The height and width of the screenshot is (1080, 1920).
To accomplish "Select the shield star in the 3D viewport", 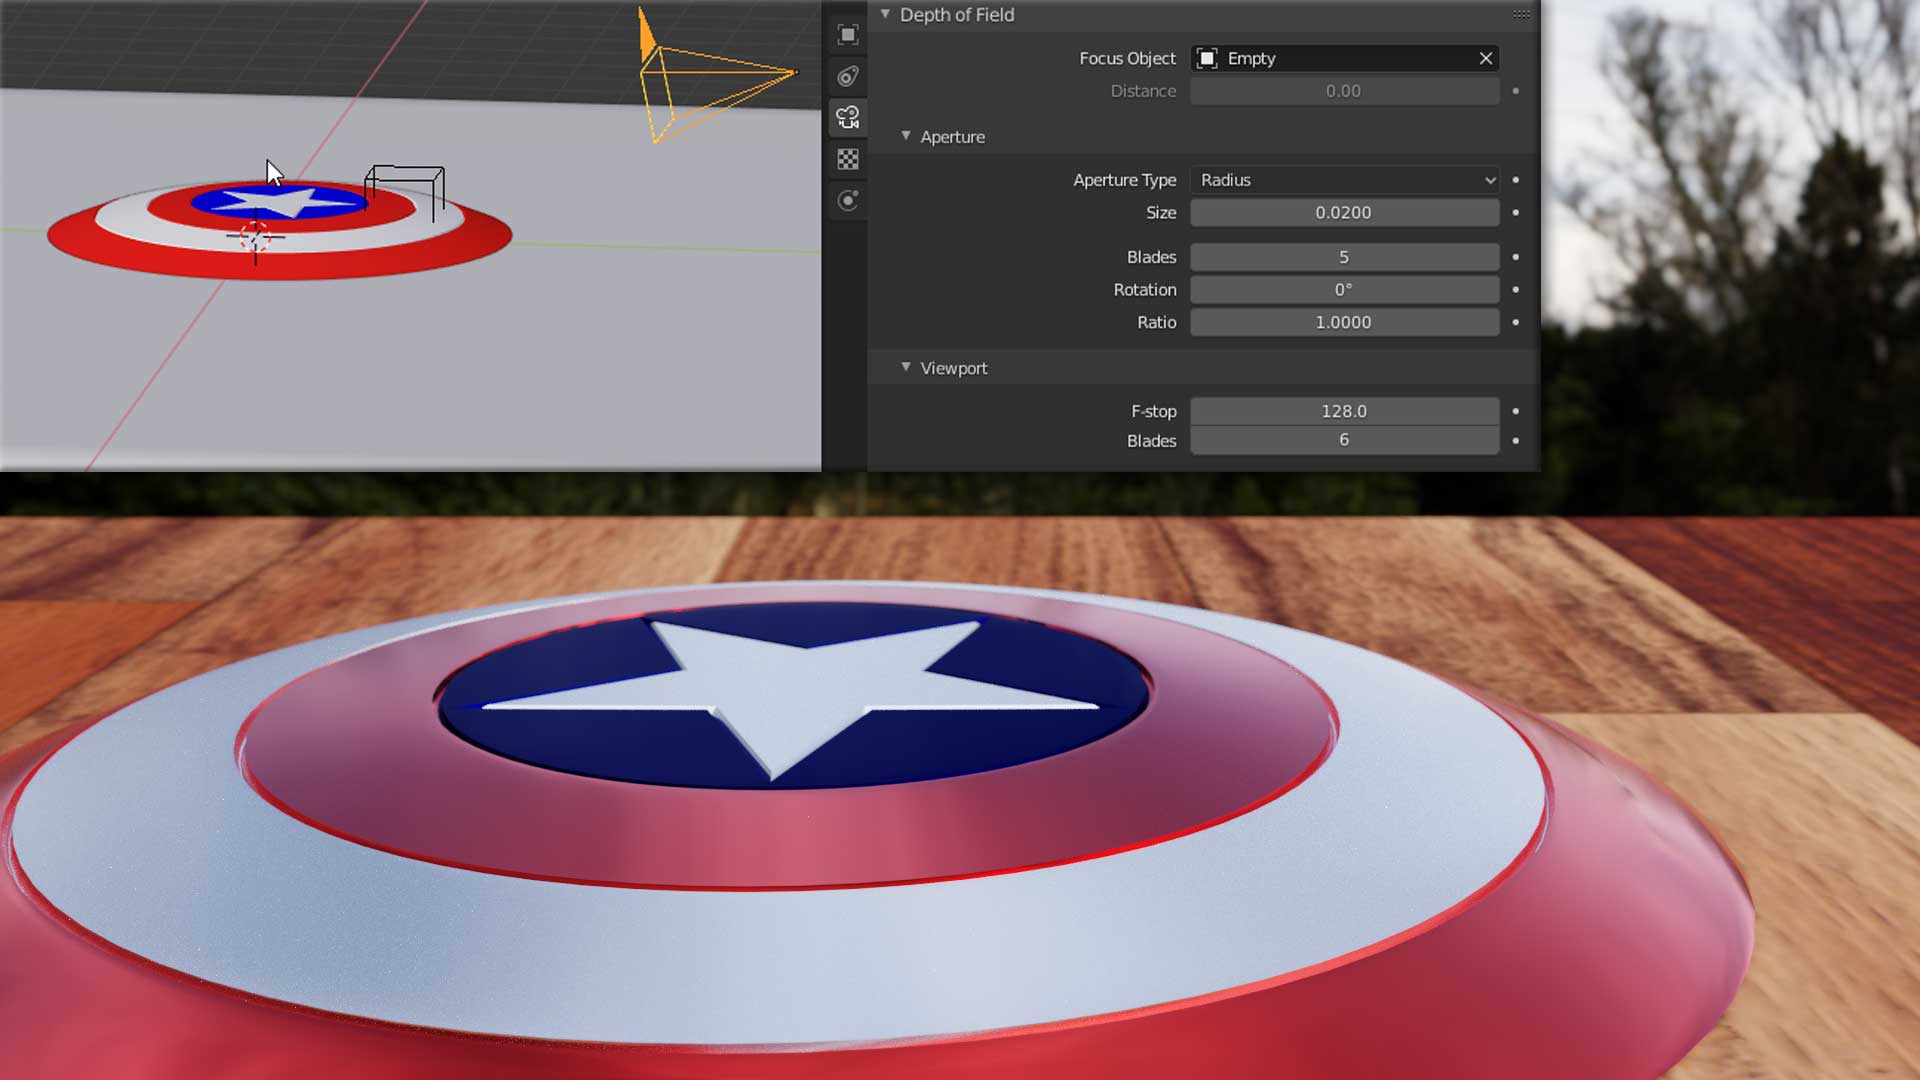I will tap(281, 202).
